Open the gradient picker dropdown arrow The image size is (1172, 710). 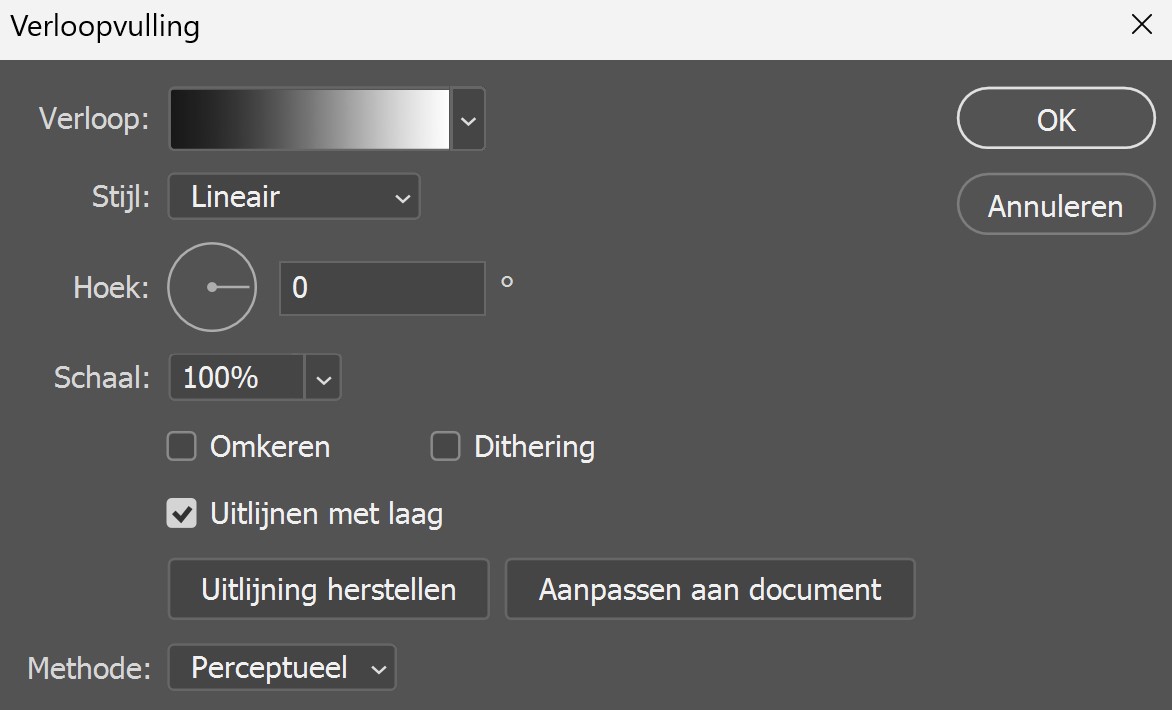pyautogui.click(x=468, y=120)
